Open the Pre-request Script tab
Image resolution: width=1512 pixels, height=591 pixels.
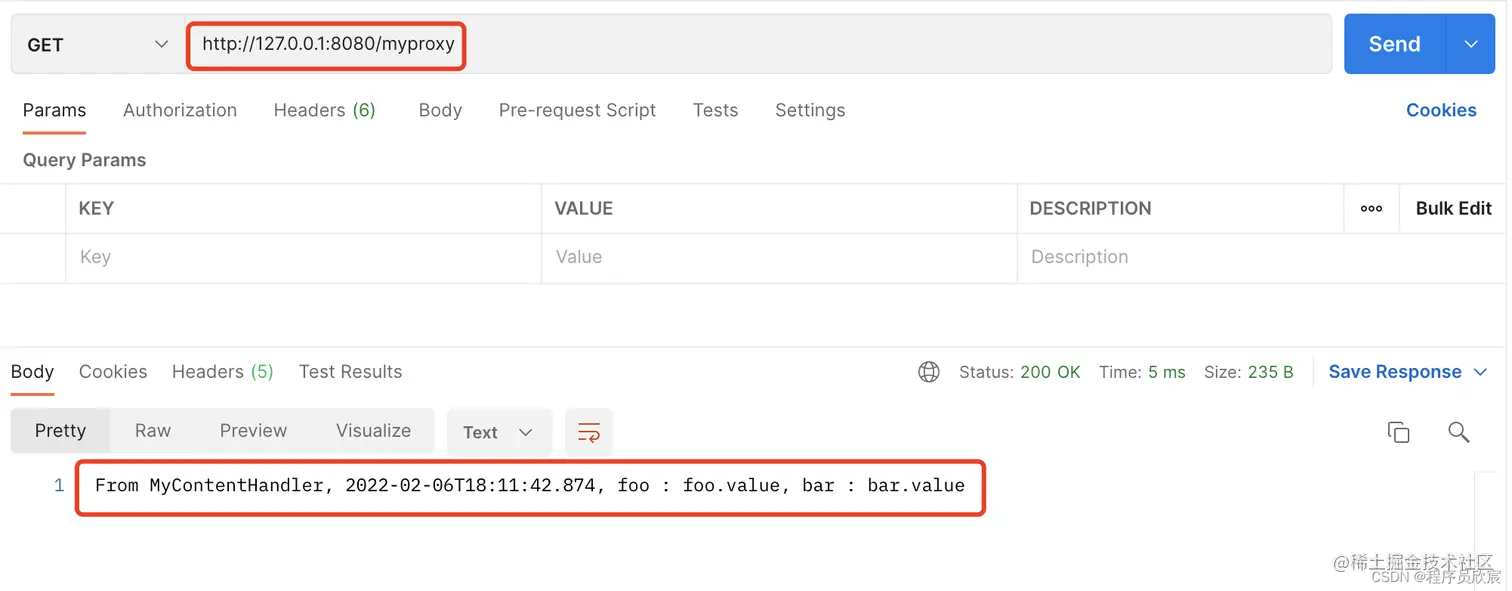577,110
